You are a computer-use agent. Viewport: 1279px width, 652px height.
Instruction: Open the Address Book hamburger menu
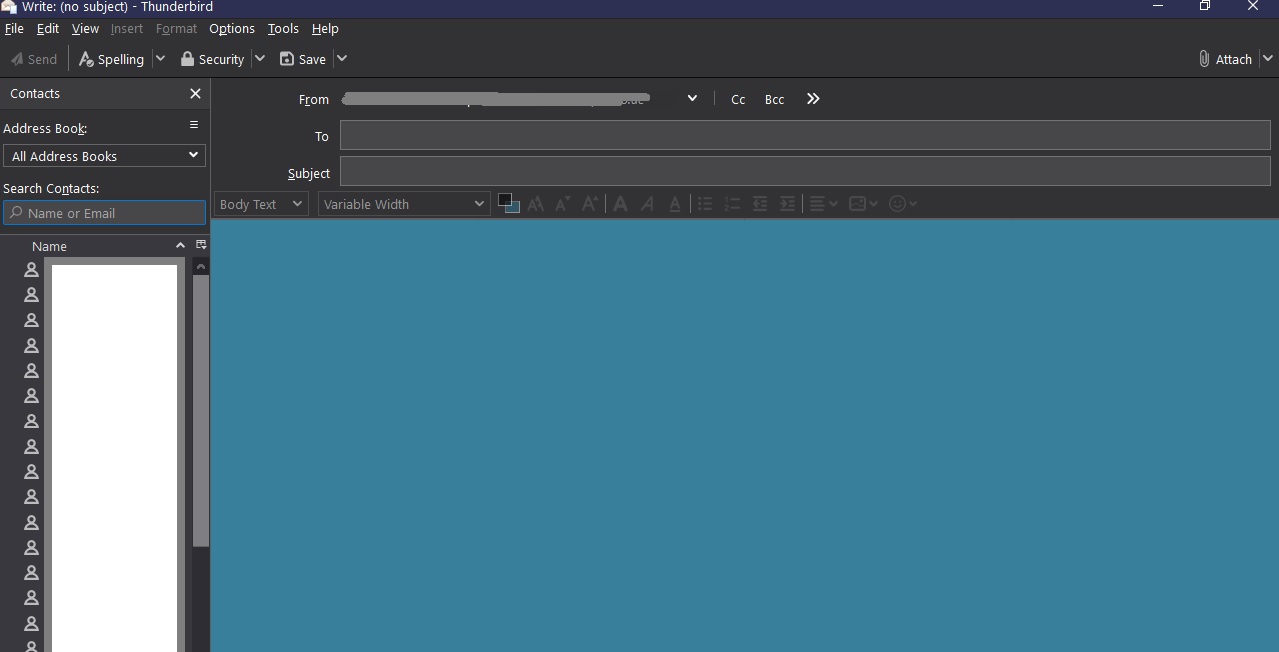pos(194,125)
